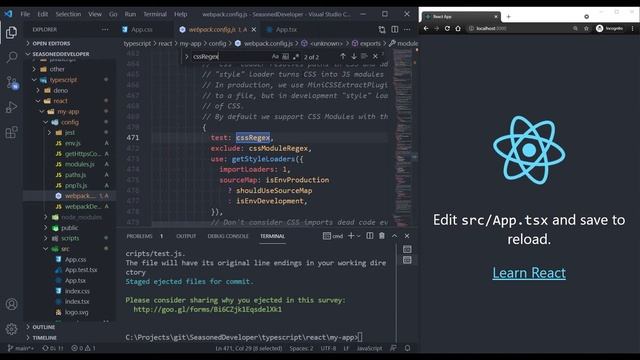Expand the replace field in find widget
The image size is (640, 360).
187,57
